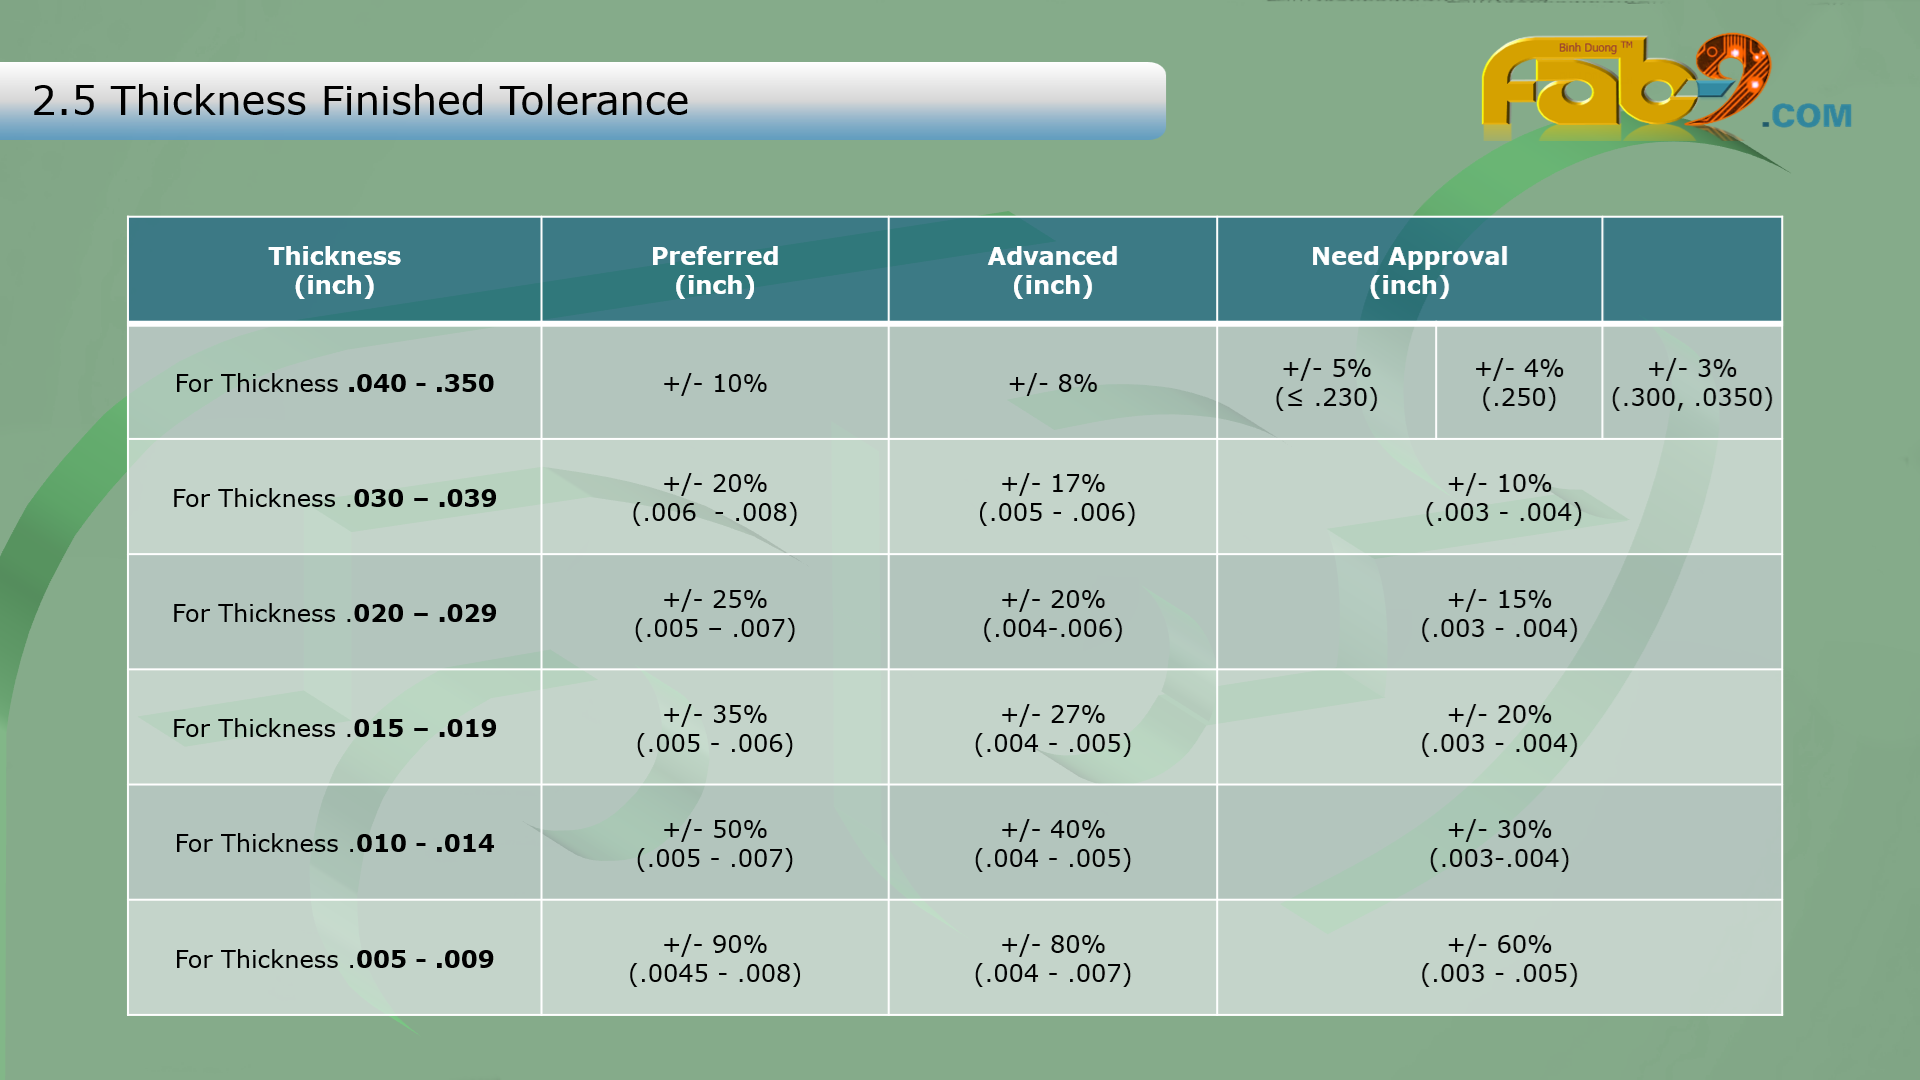
Task: Select the Need Approval (inch) header
Action: 1408,270
